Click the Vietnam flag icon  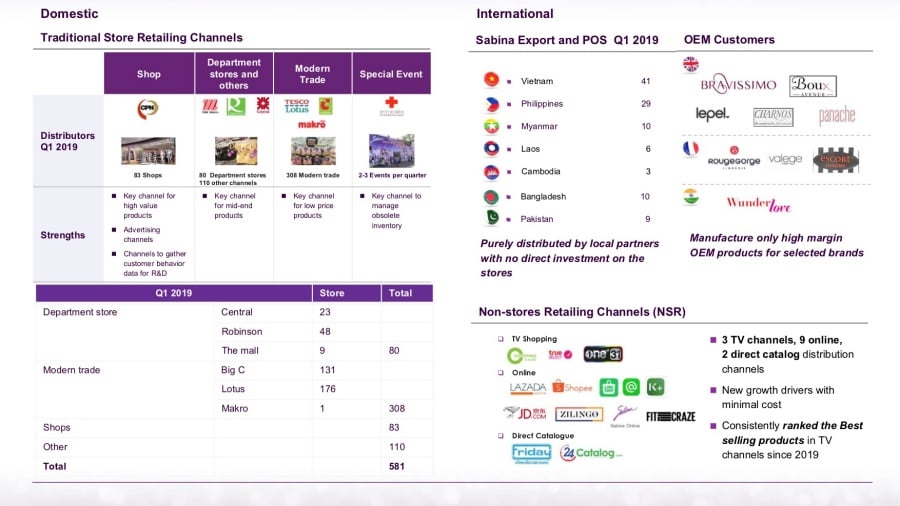pos(491,80)
